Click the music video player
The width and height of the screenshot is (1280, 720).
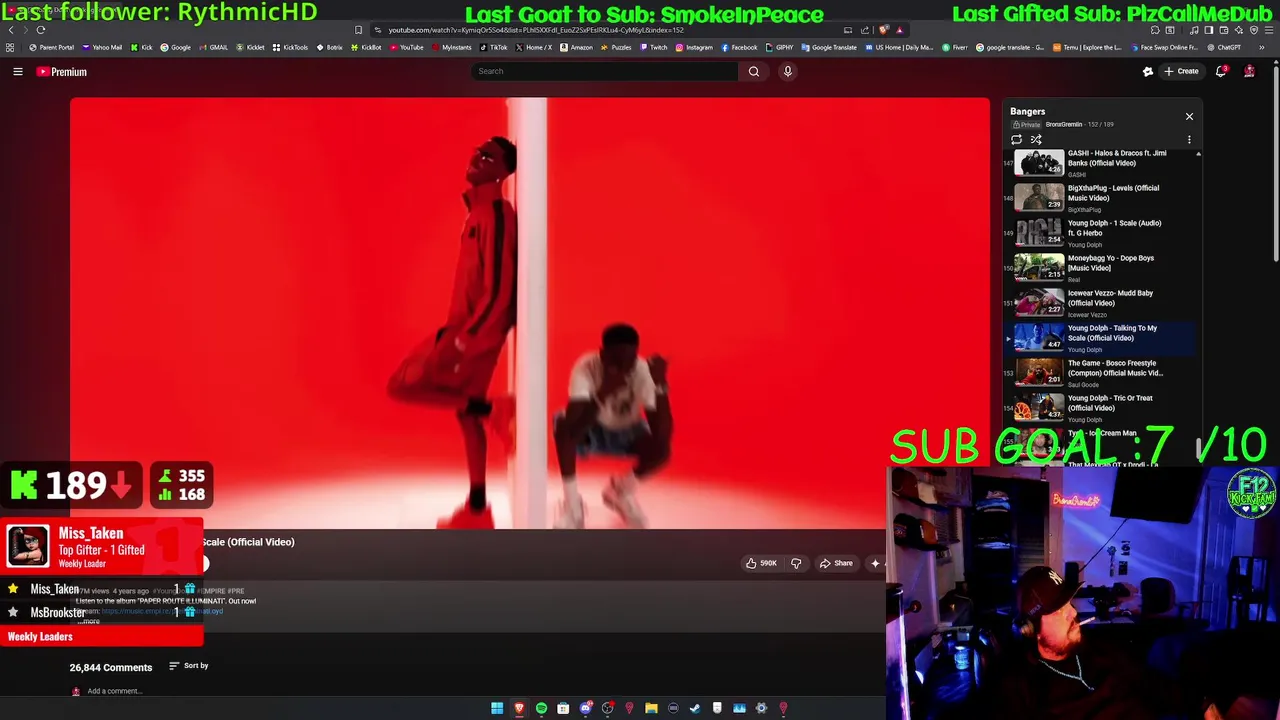tap(530, 313)
